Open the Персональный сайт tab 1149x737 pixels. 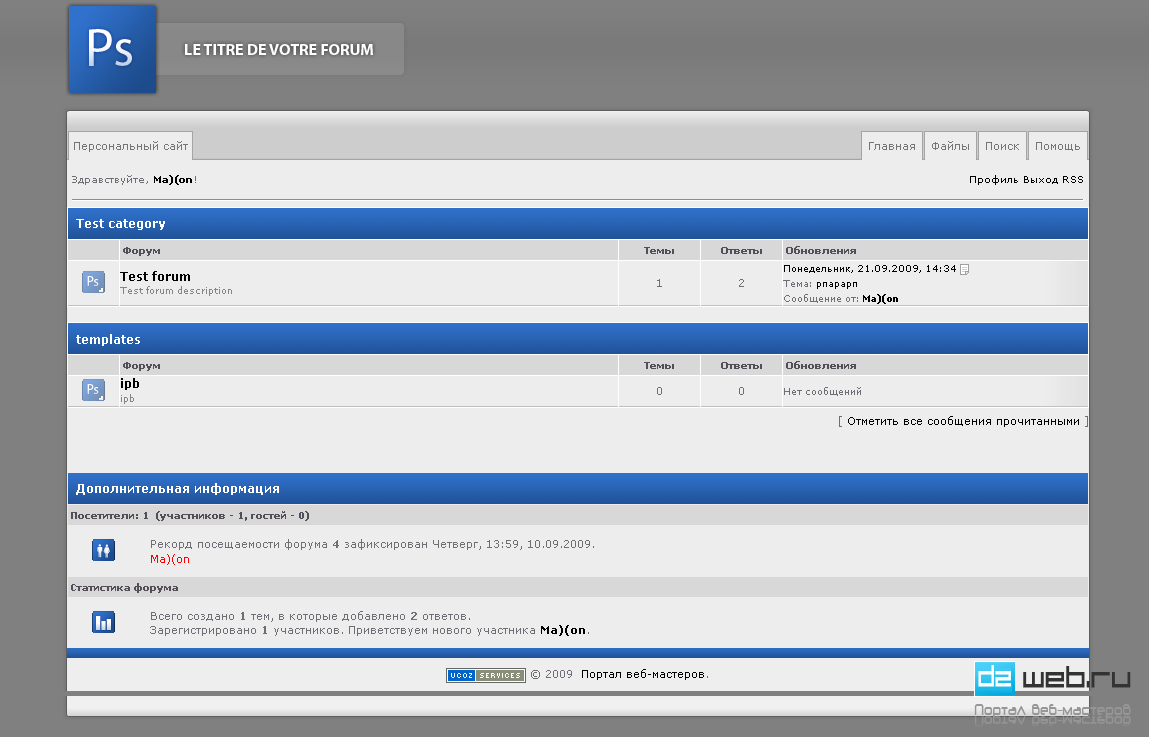[130, 146]
